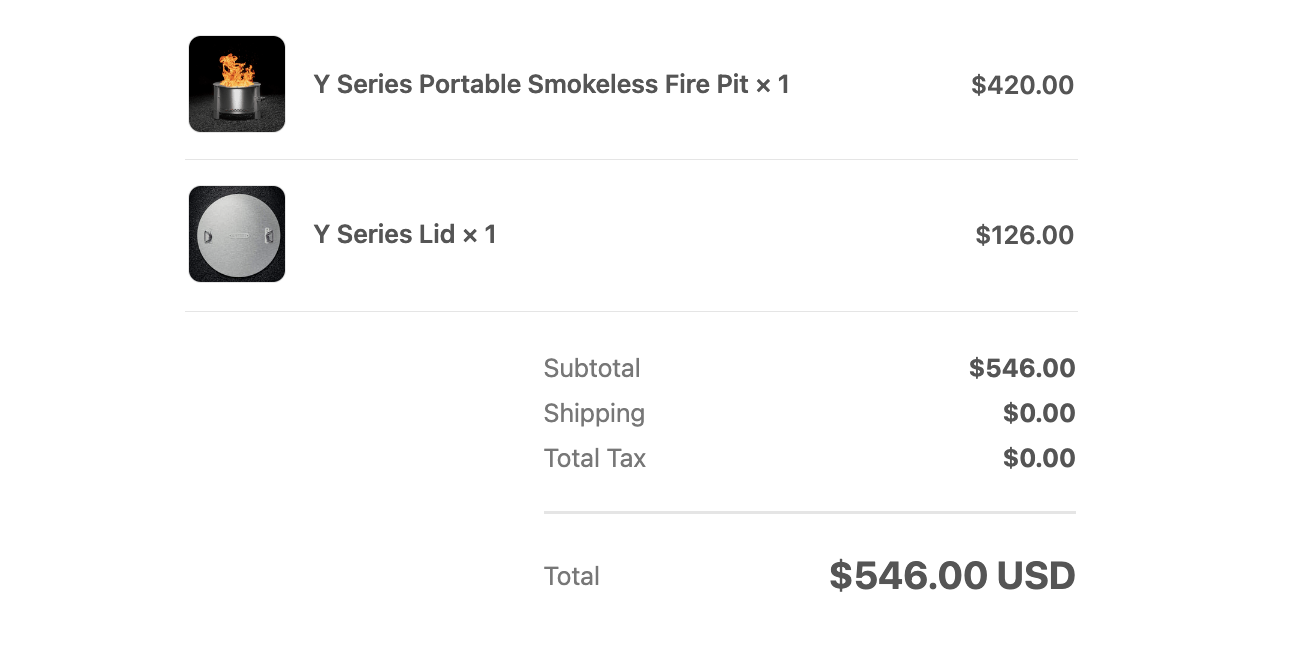
Task: Select the Y Series Lid product name
Action: coord(384,235)
